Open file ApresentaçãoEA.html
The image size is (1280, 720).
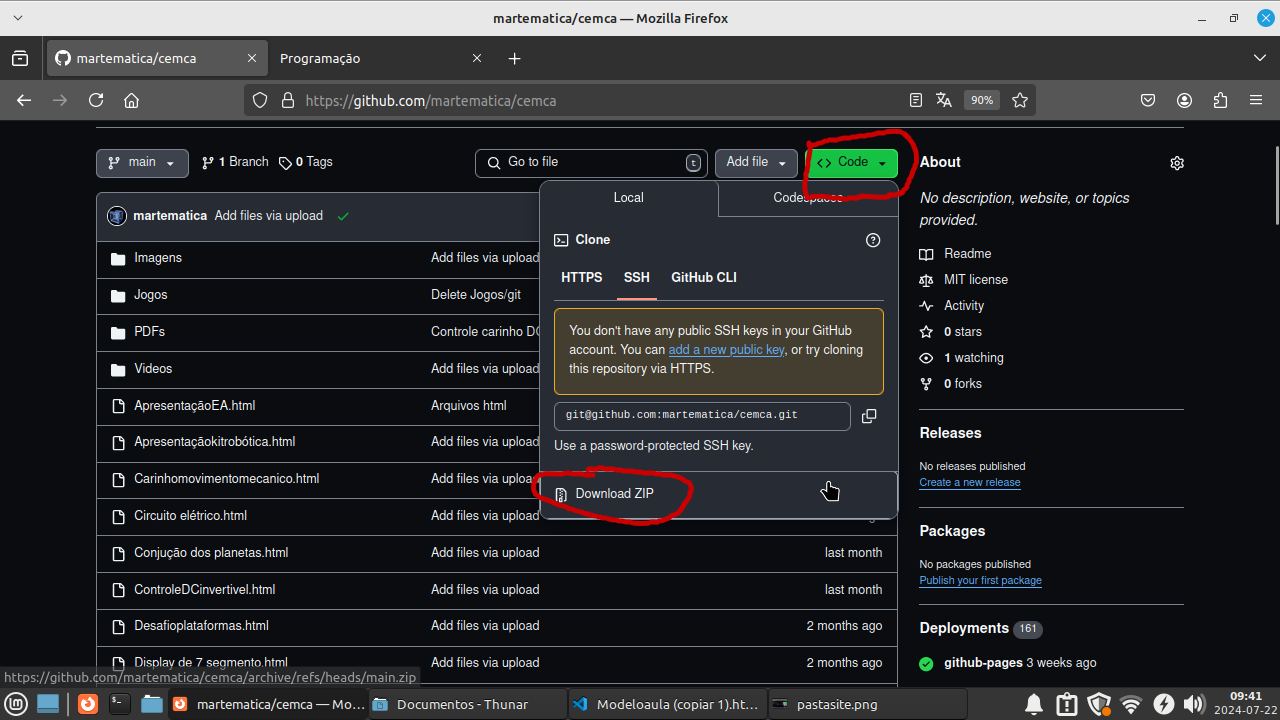pyautogui.click(x=195, y=406)
